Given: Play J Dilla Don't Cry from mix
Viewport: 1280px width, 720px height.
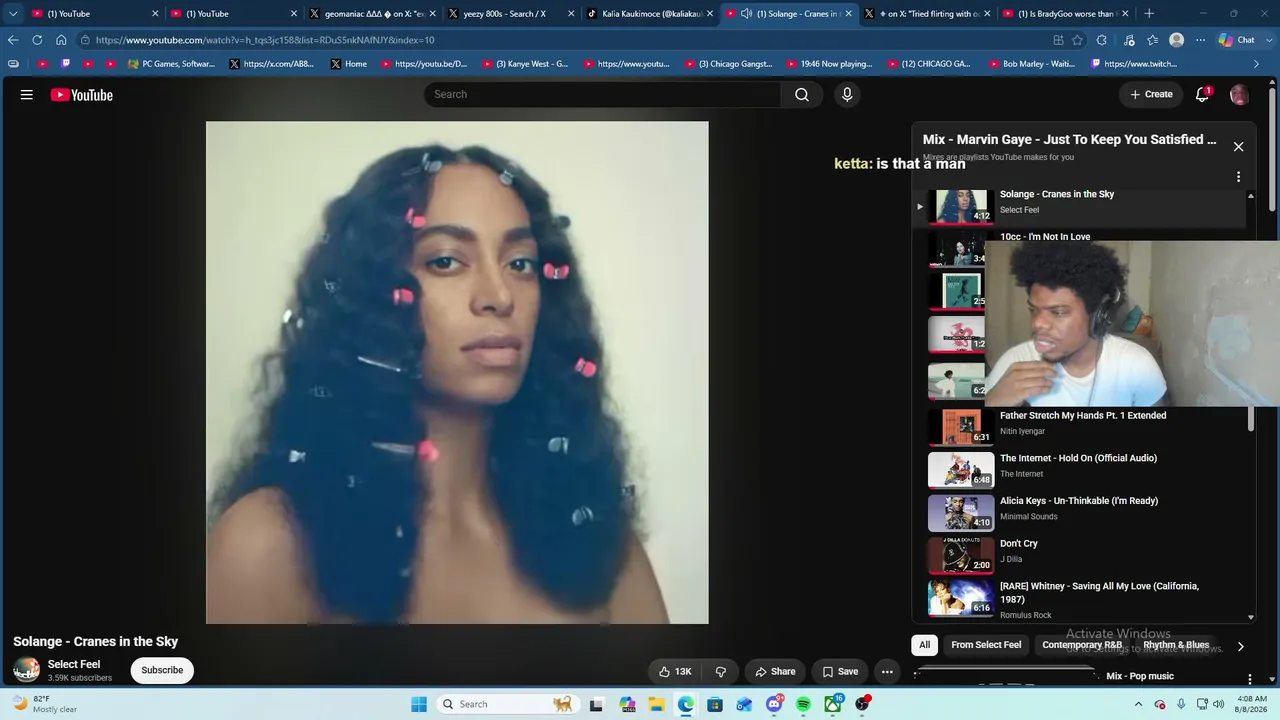Looking at the screenshot, I should 1019,544.
